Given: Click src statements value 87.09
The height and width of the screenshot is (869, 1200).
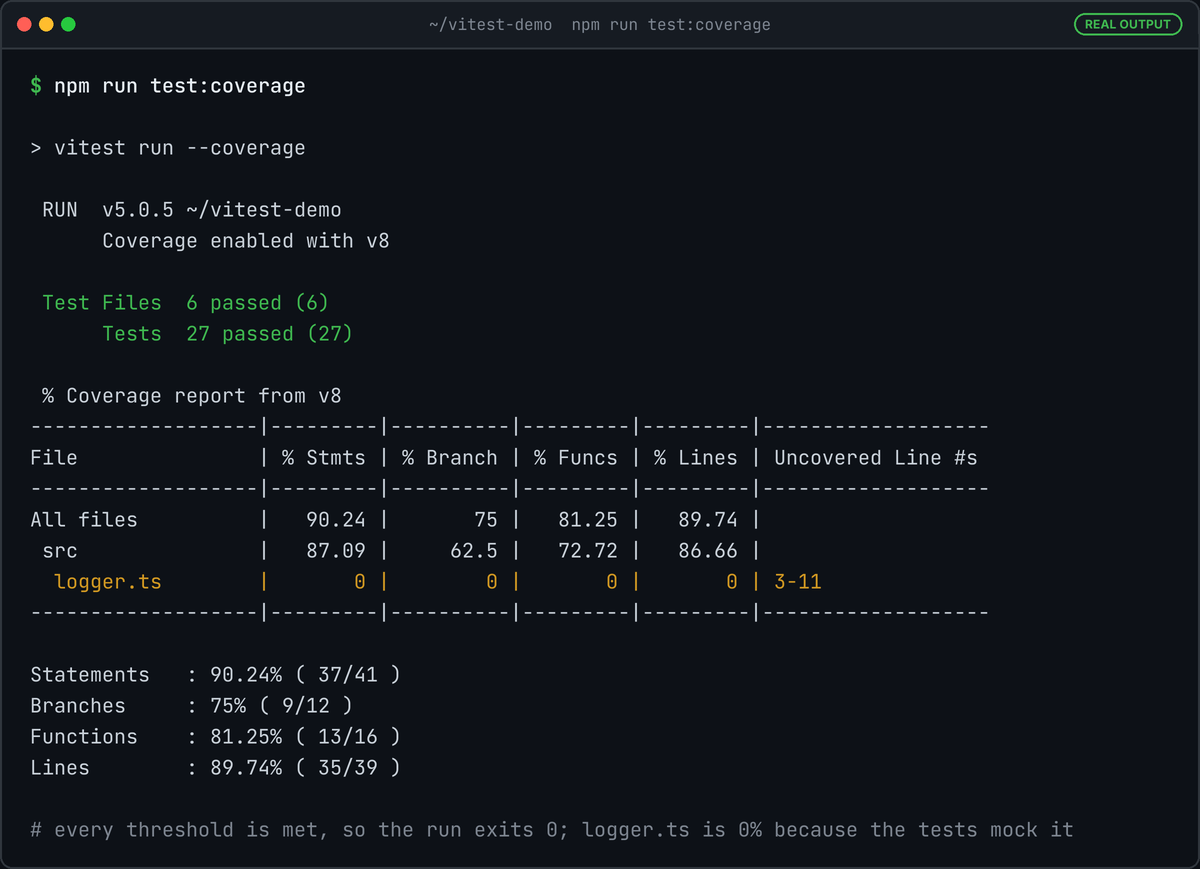Looking at the screenshot, I should pos(335,551).
